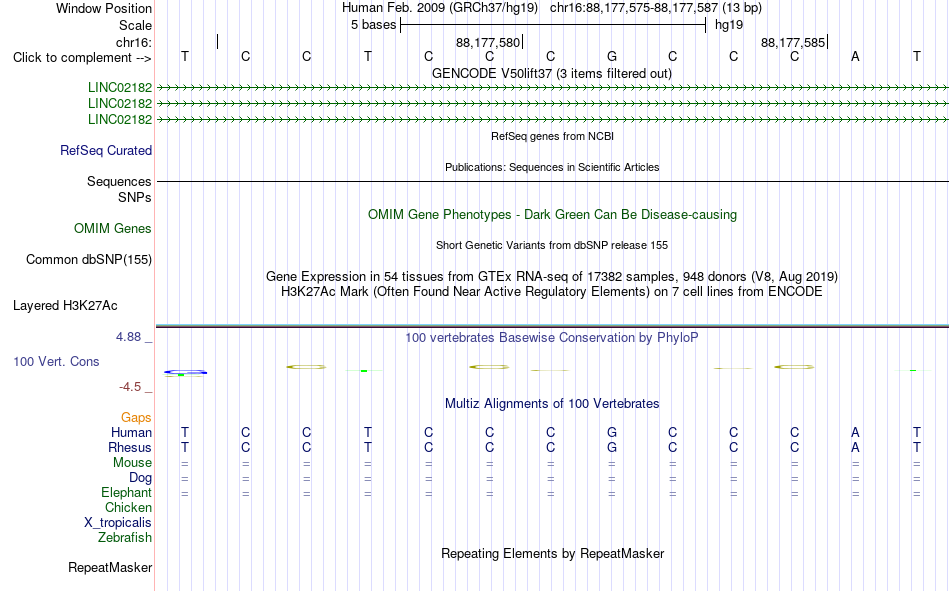Click the Window Position label
The image size is (950, 591).
click(104, 8)
